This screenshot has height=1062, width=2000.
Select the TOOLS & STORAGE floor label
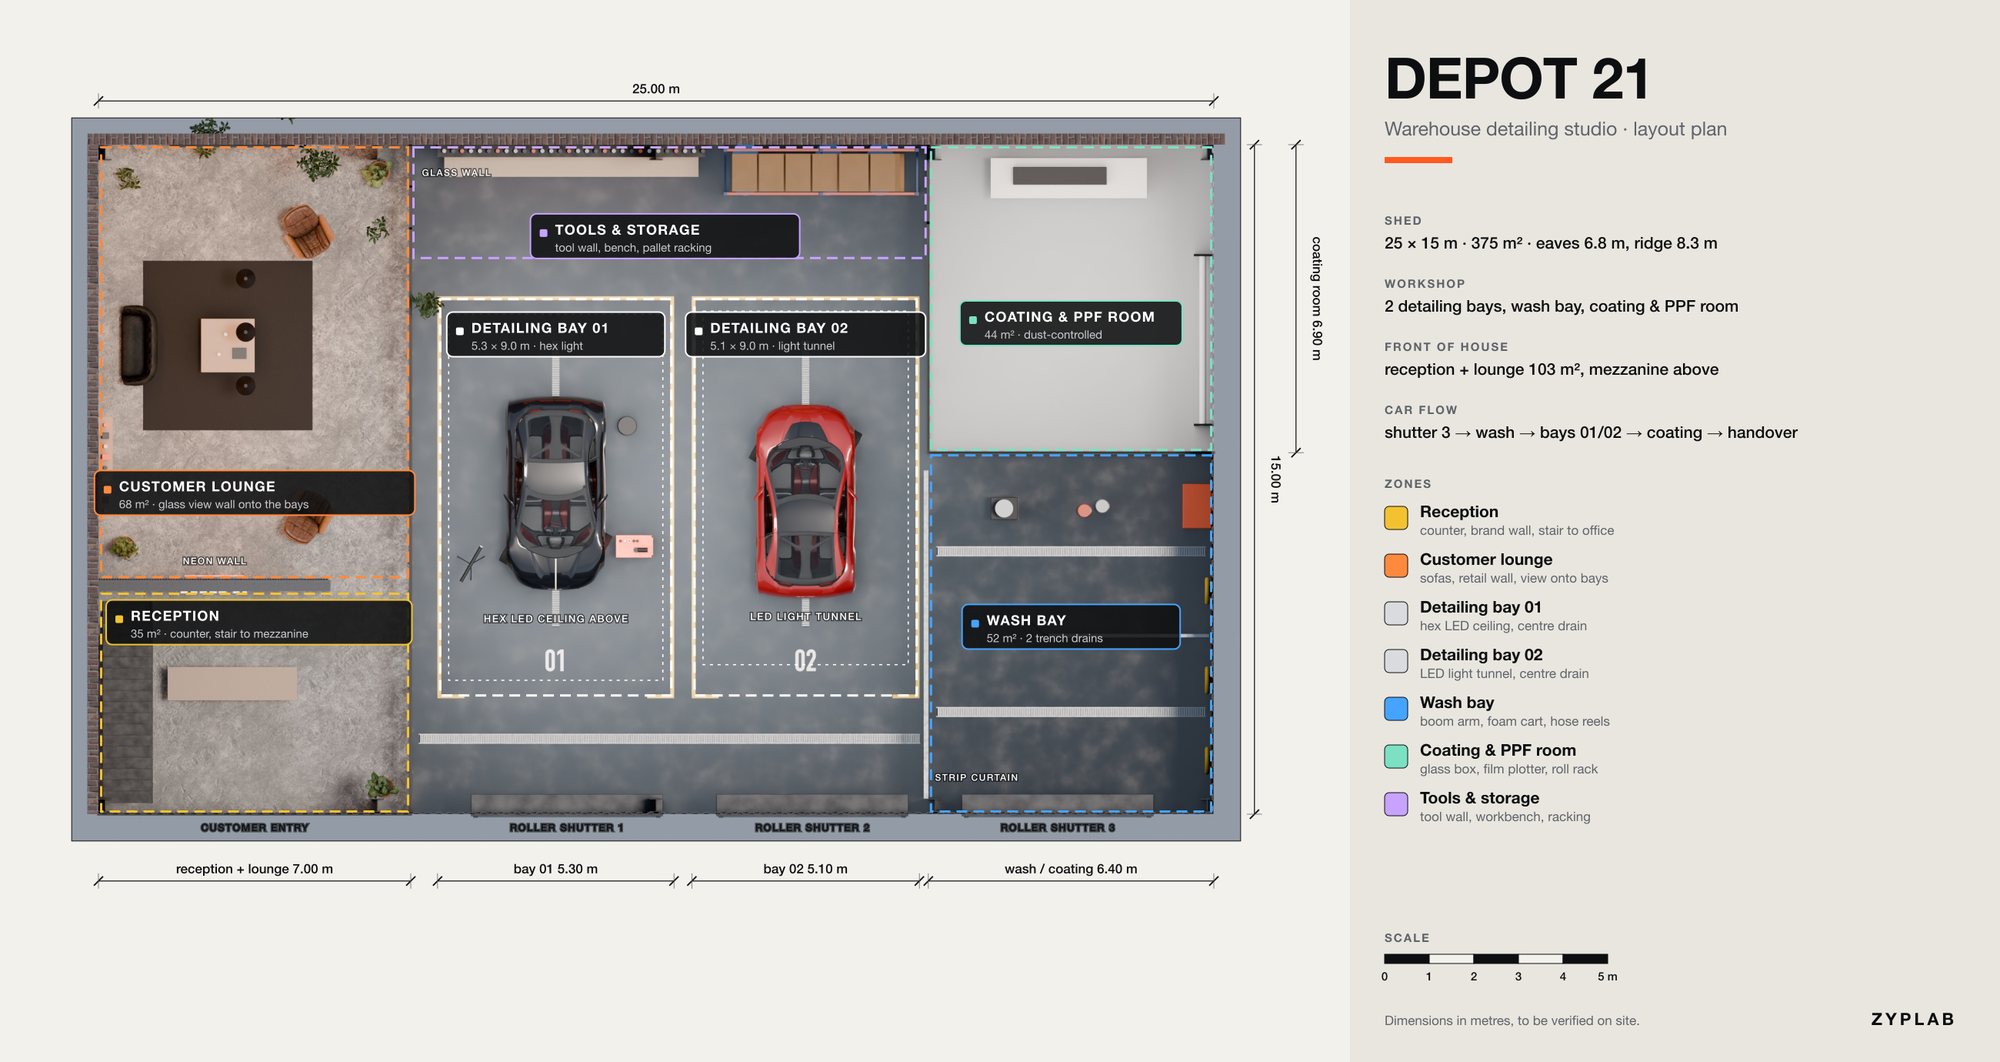pos(665,237)
